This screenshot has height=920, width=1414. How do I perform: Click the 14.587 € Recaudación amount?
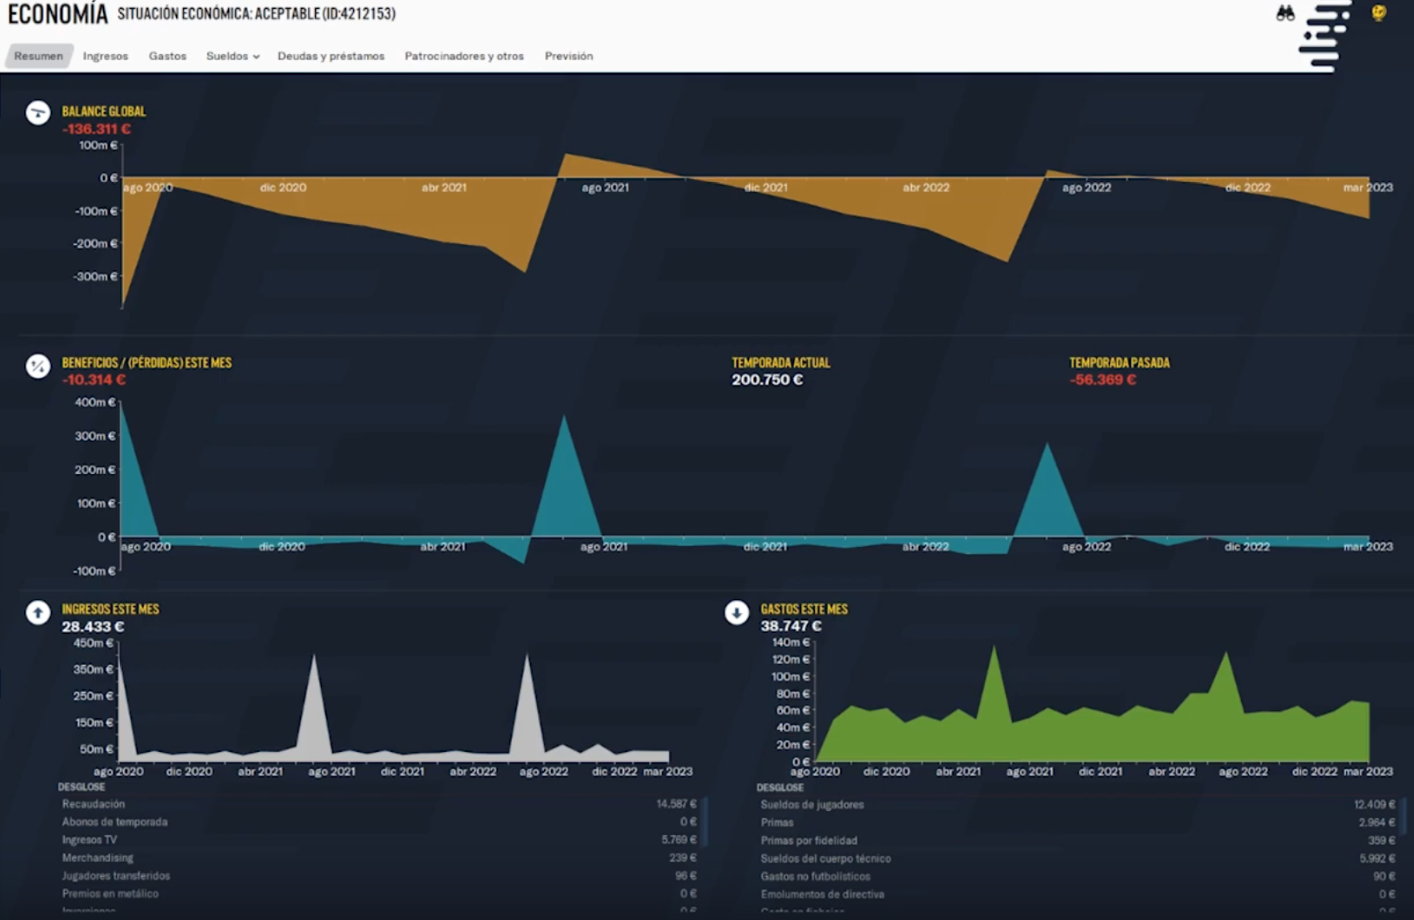(676, 804)
